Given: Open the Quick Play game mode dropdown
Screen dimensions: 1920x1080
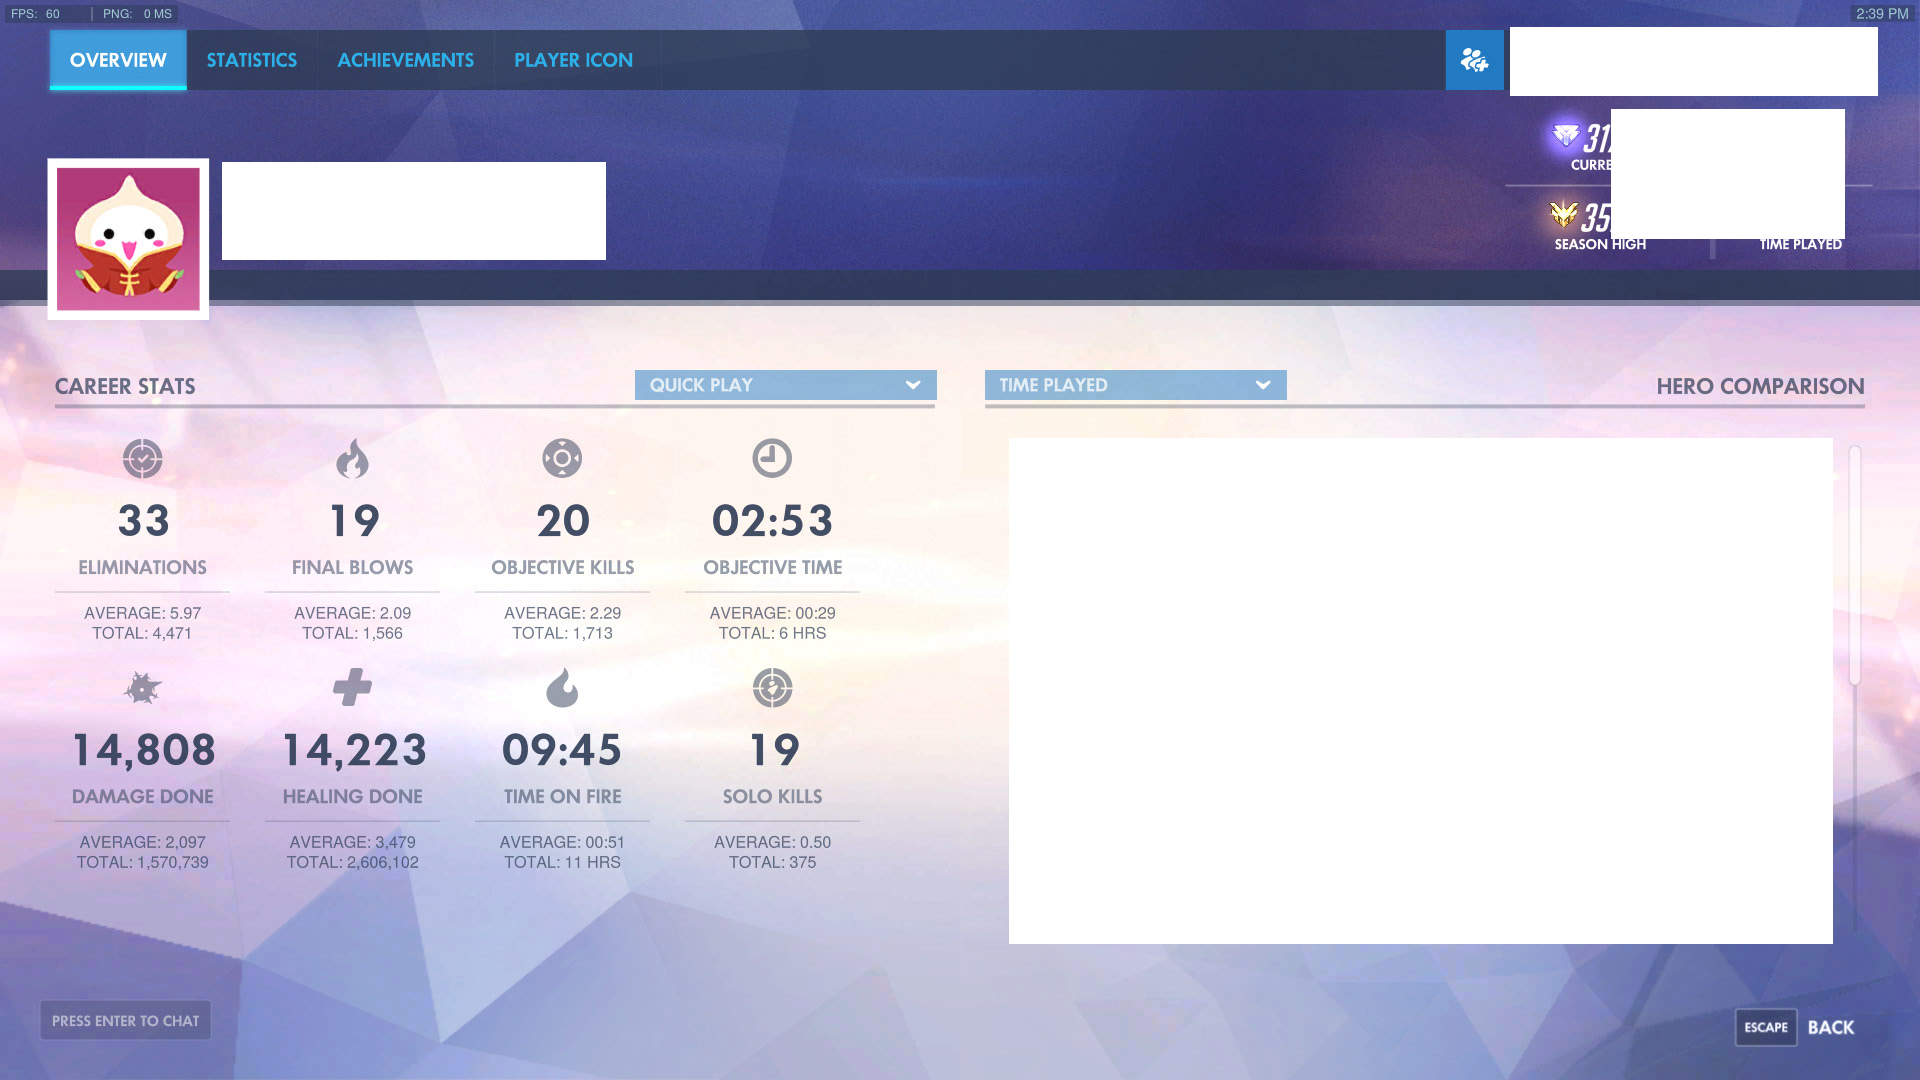Looking at the screenshot, I should [785, 385].
